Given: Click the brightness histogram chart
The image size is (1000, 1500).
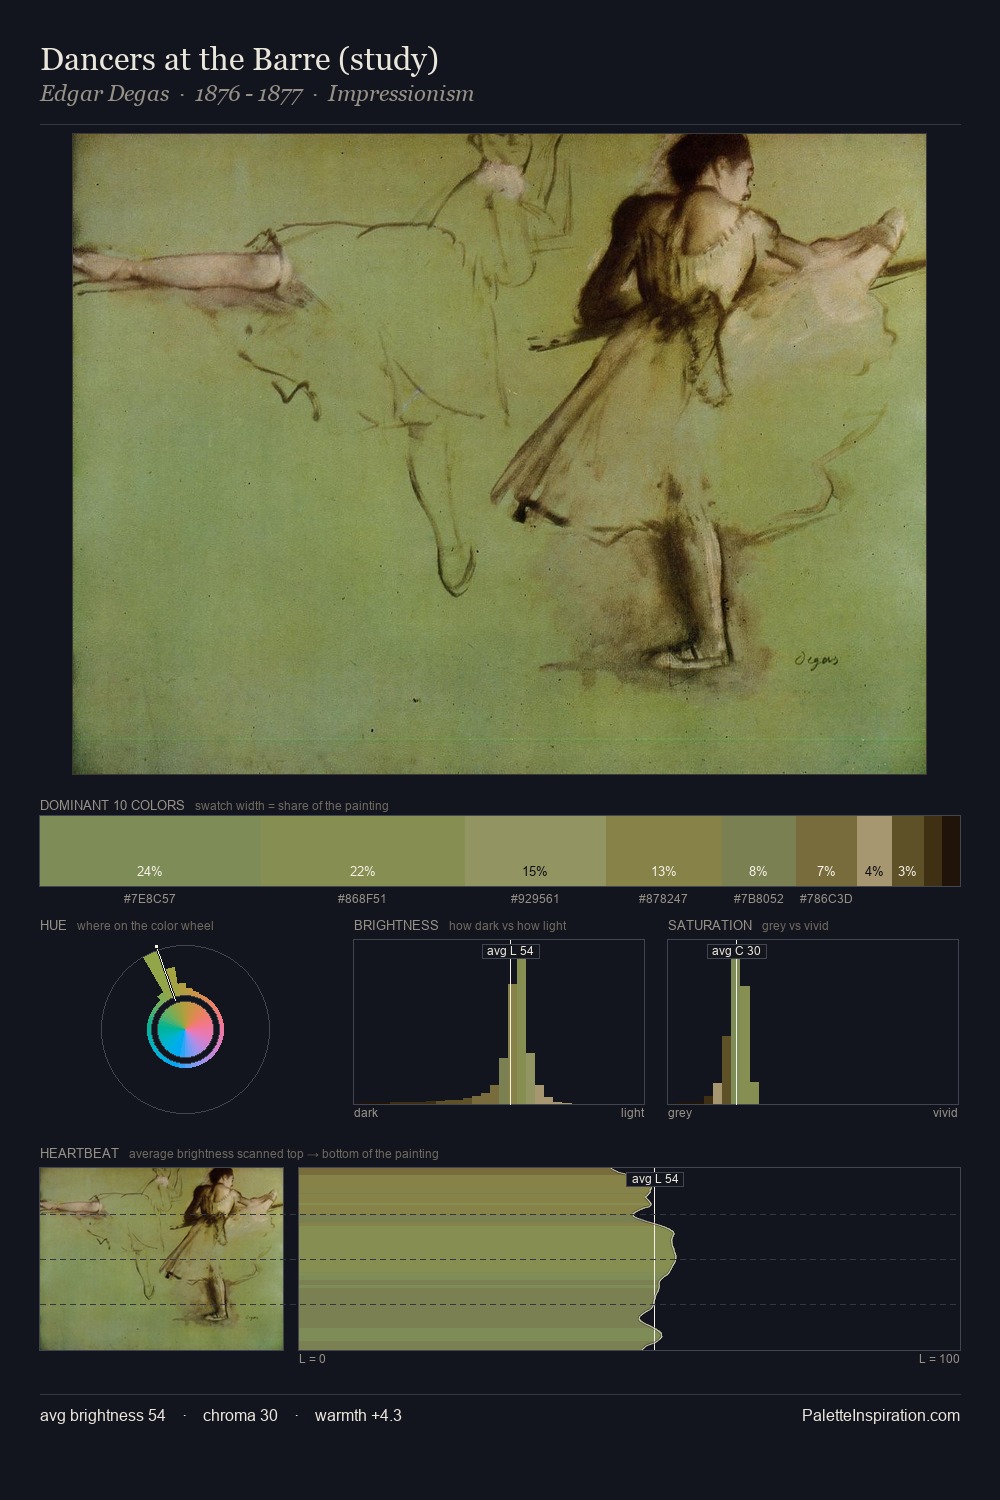Looking at the screenshot, I should click(x=499, y=1022).
